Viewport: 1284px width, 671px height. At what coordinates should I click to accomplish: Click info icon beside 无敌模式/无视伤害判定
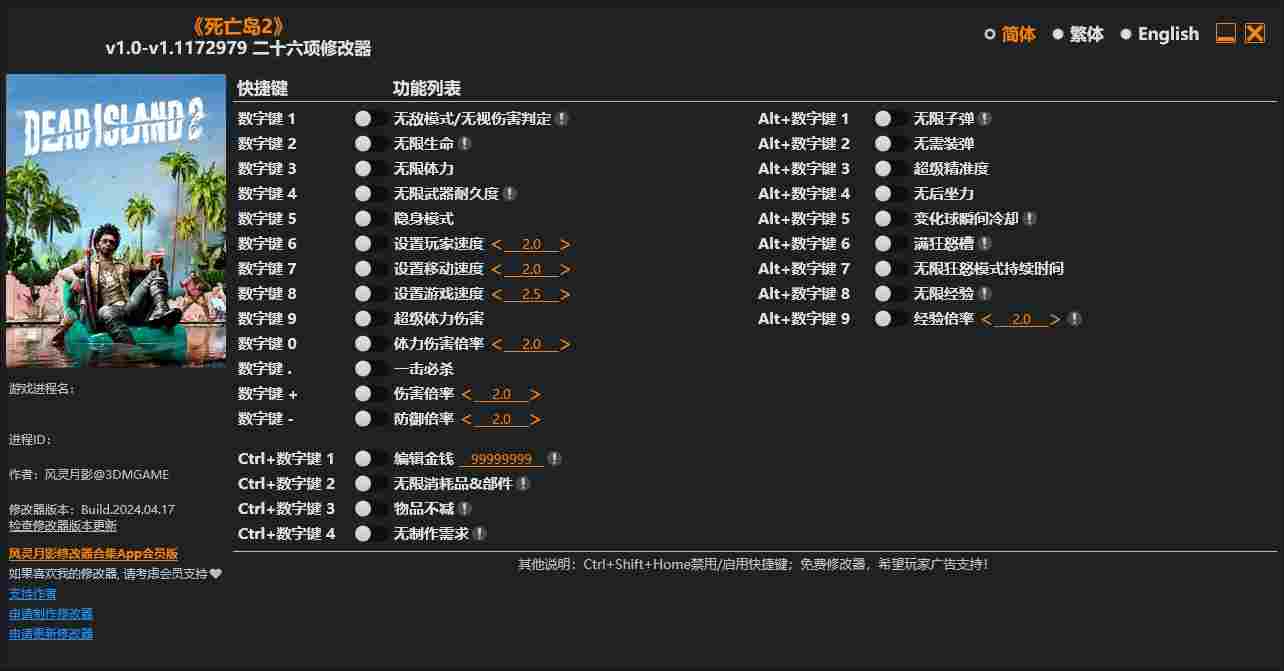(562, 118)
